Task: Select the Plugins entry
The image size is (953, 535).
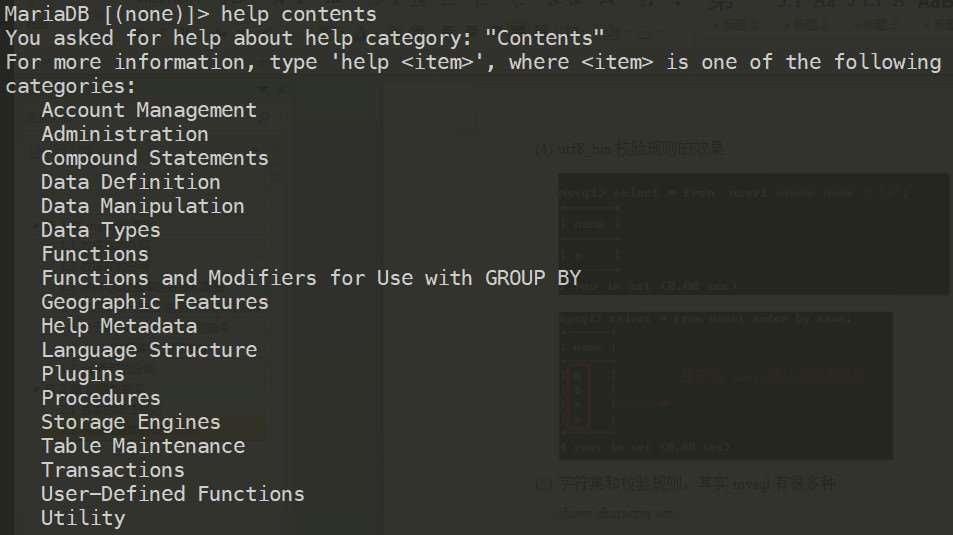Action: click(83, 374)
